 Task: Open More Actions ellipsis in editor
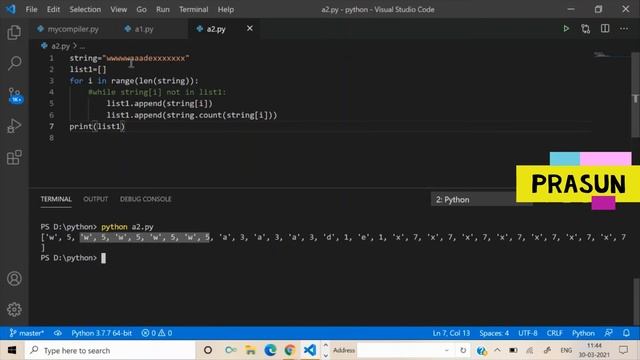(624, 29)
